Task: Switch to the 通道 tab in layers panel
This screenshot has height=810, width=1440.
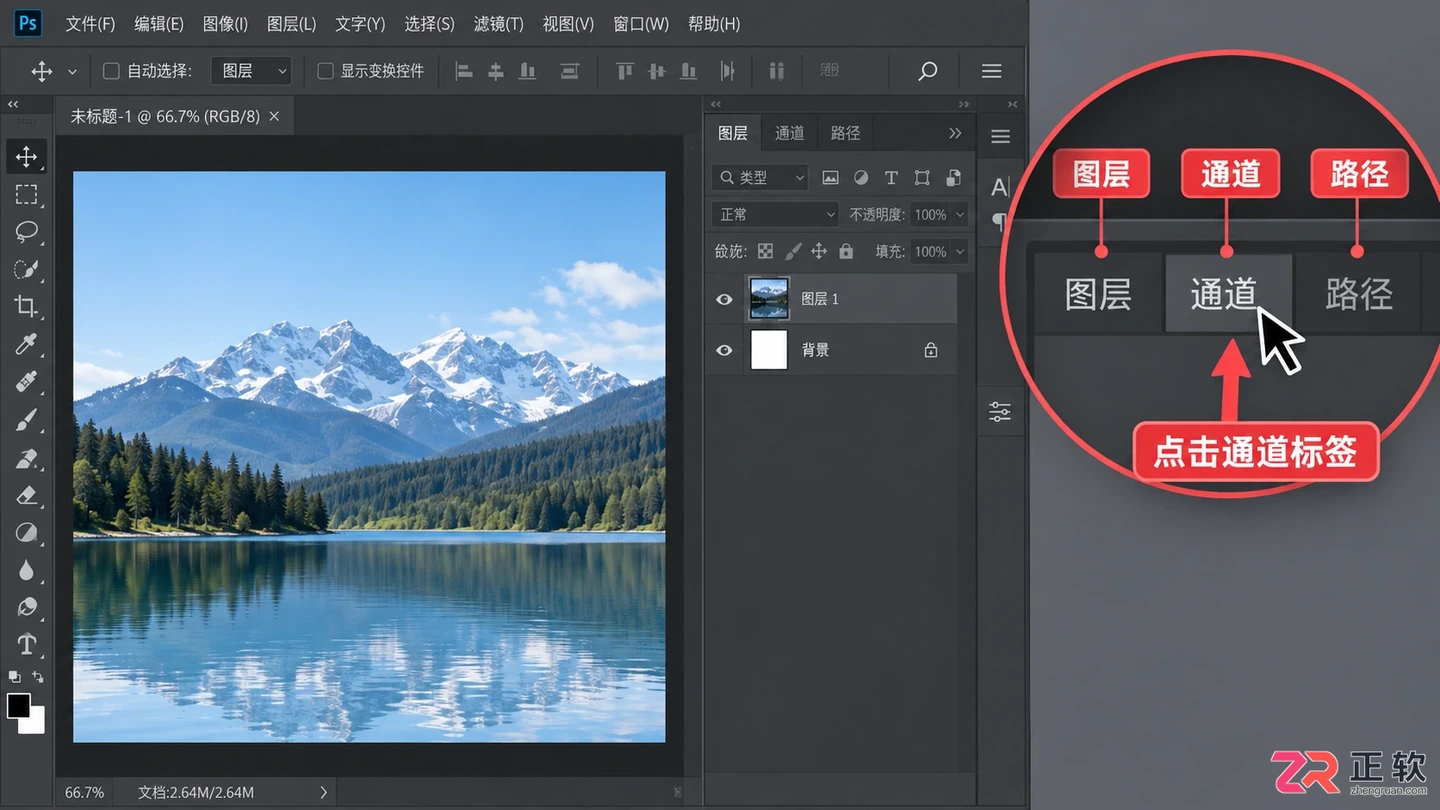Action: [789, 133]
